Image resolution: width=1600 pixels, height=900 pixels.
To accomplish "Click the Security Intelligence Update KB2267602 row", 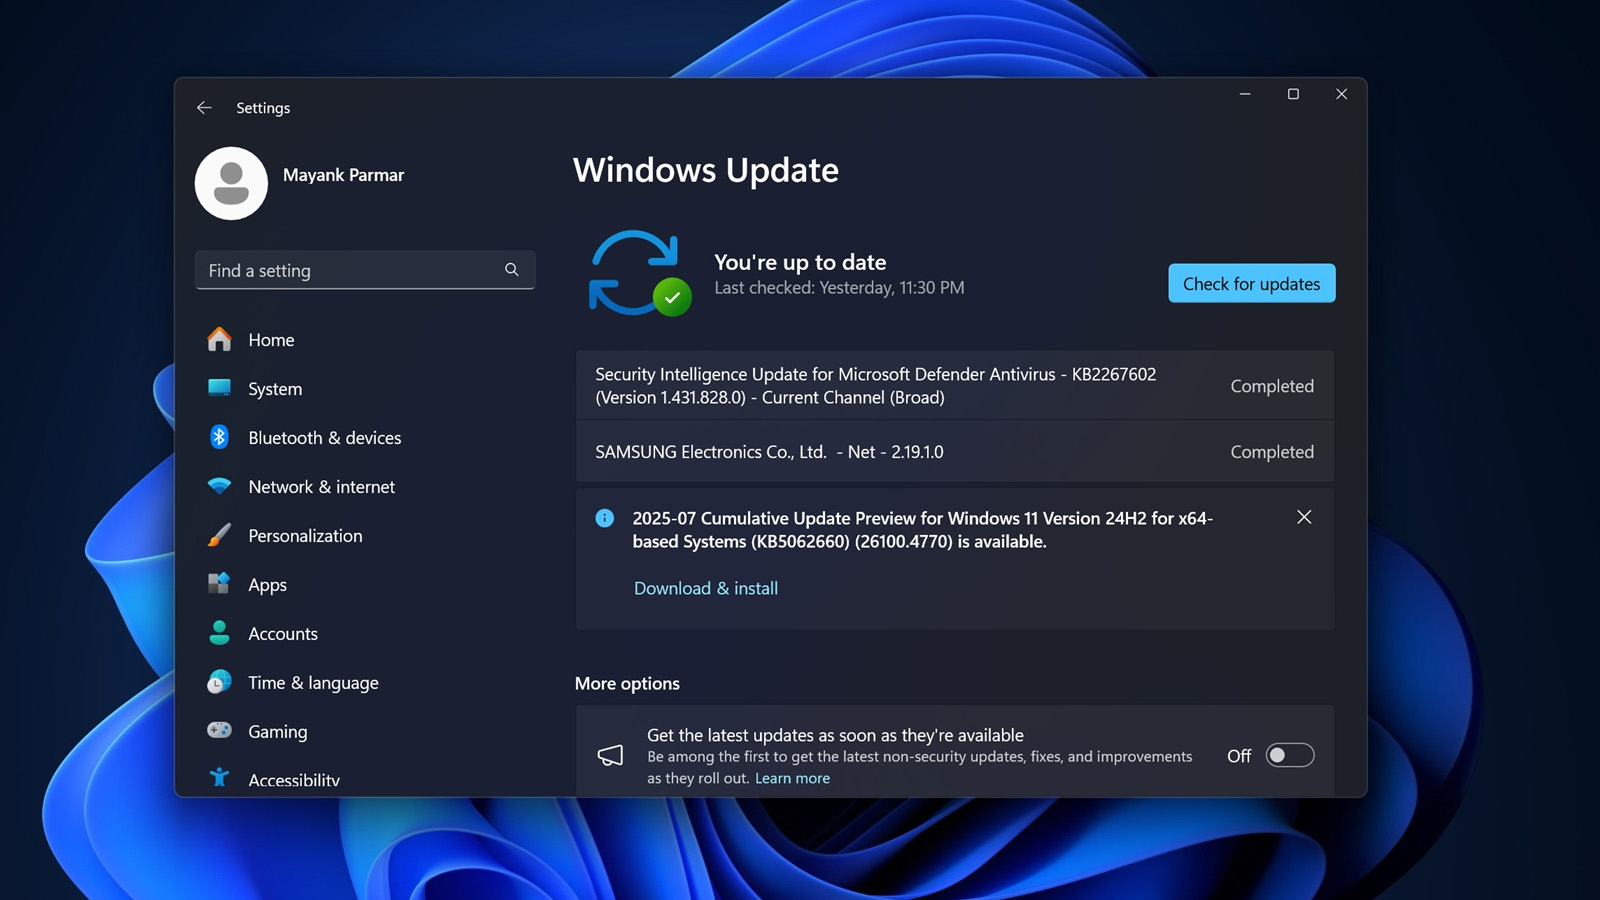I will point(955,385).
